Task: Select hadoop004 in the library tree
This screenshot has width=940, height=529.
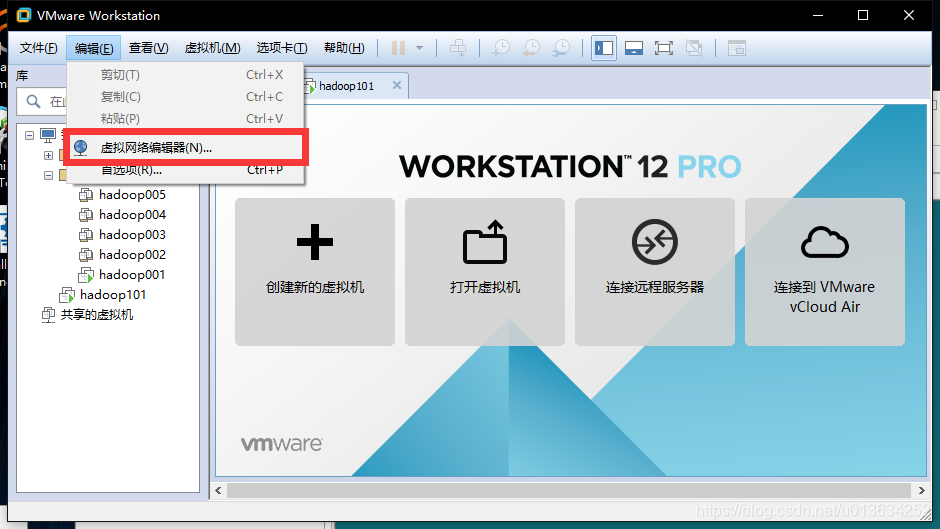Action: coord(132,215)
